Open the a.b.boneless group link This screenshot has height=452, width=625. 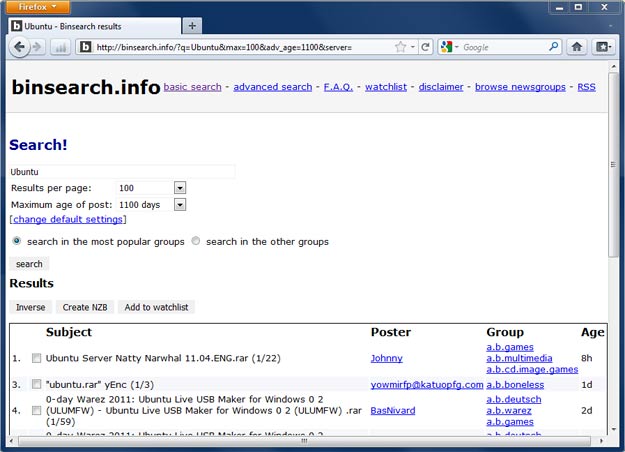click(x=515, y=385)
